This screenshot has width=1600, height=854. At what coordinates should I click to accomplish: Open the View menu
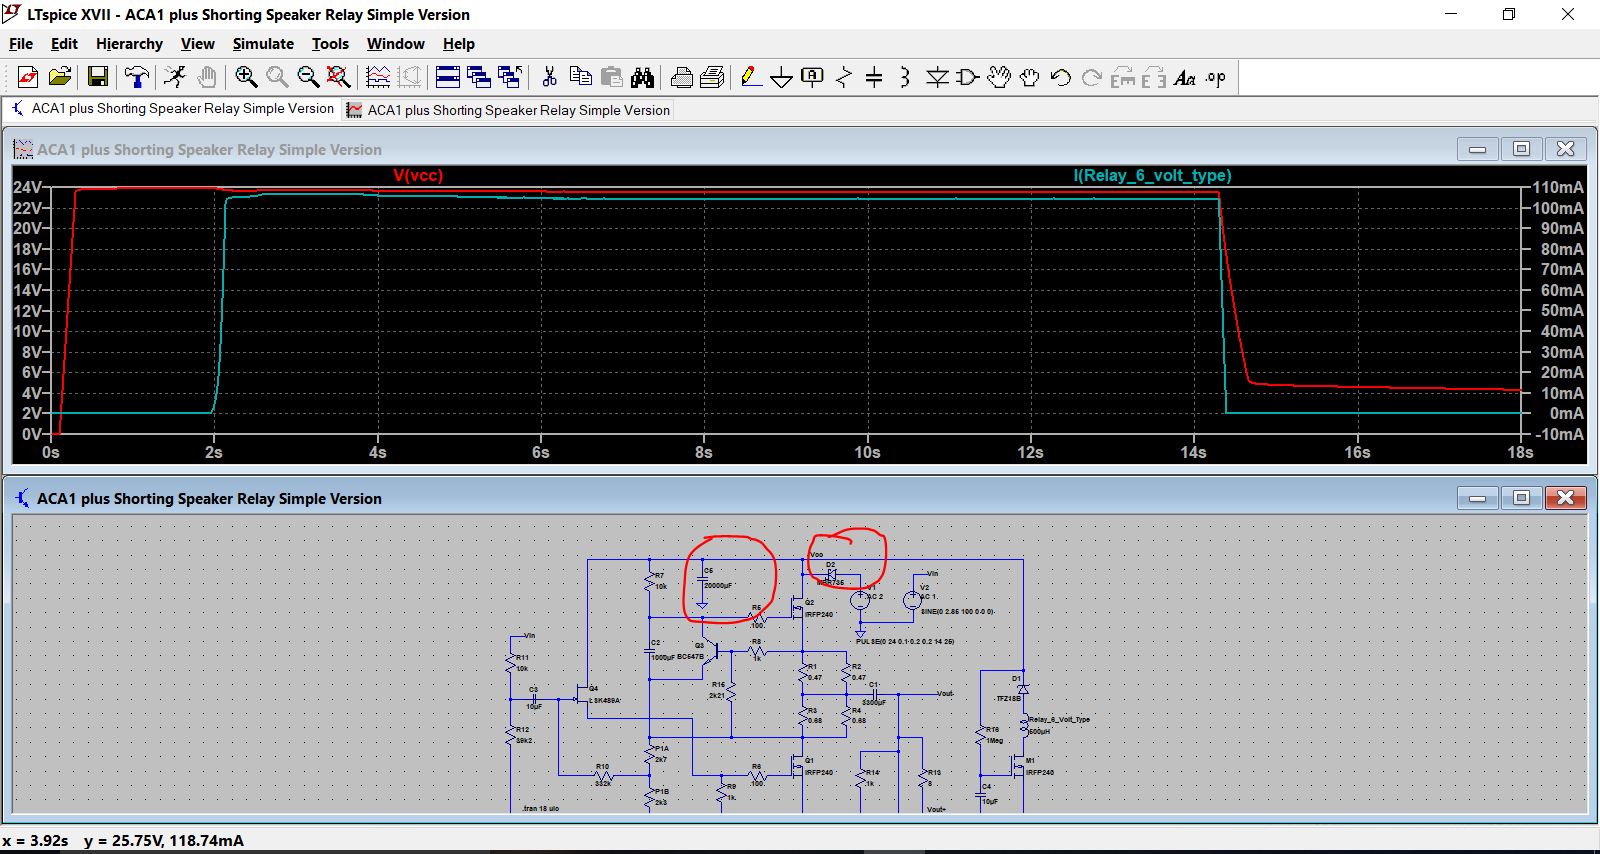[x=197, y=44]
